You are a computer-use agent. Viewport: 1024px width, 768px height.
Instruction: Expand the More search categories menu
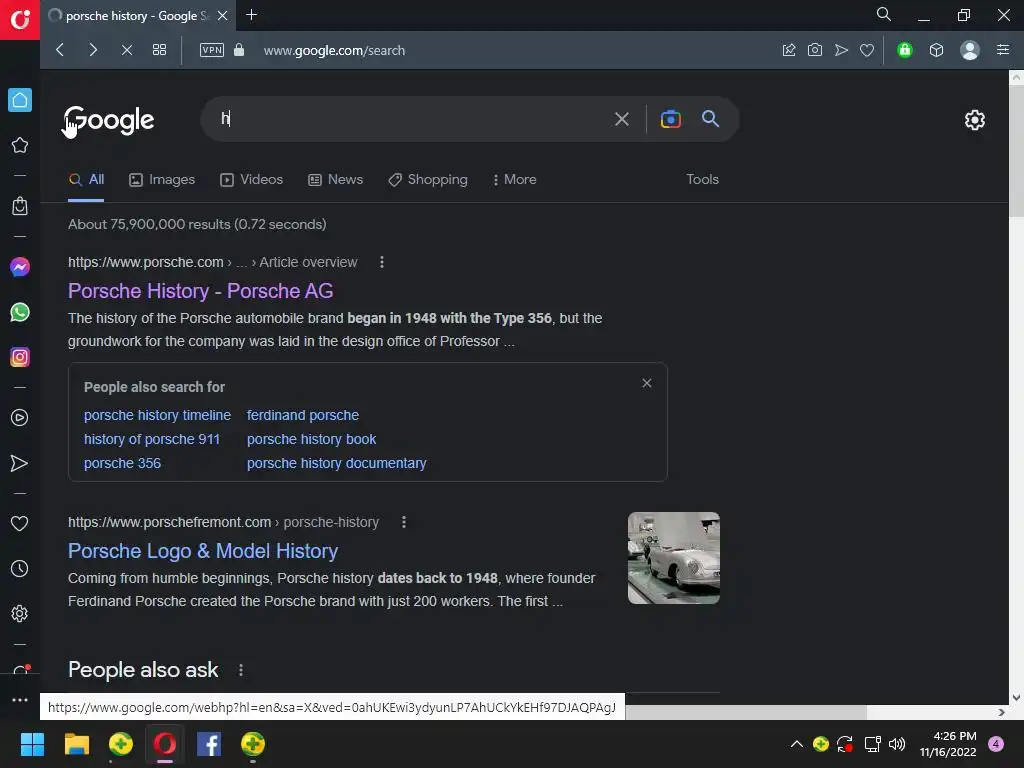tap(515, 180)
